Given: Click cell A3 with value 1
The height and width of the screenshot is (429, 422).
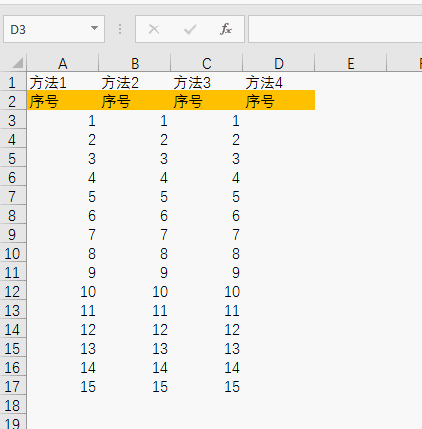Looking at the screenshot, I should 63,120.
